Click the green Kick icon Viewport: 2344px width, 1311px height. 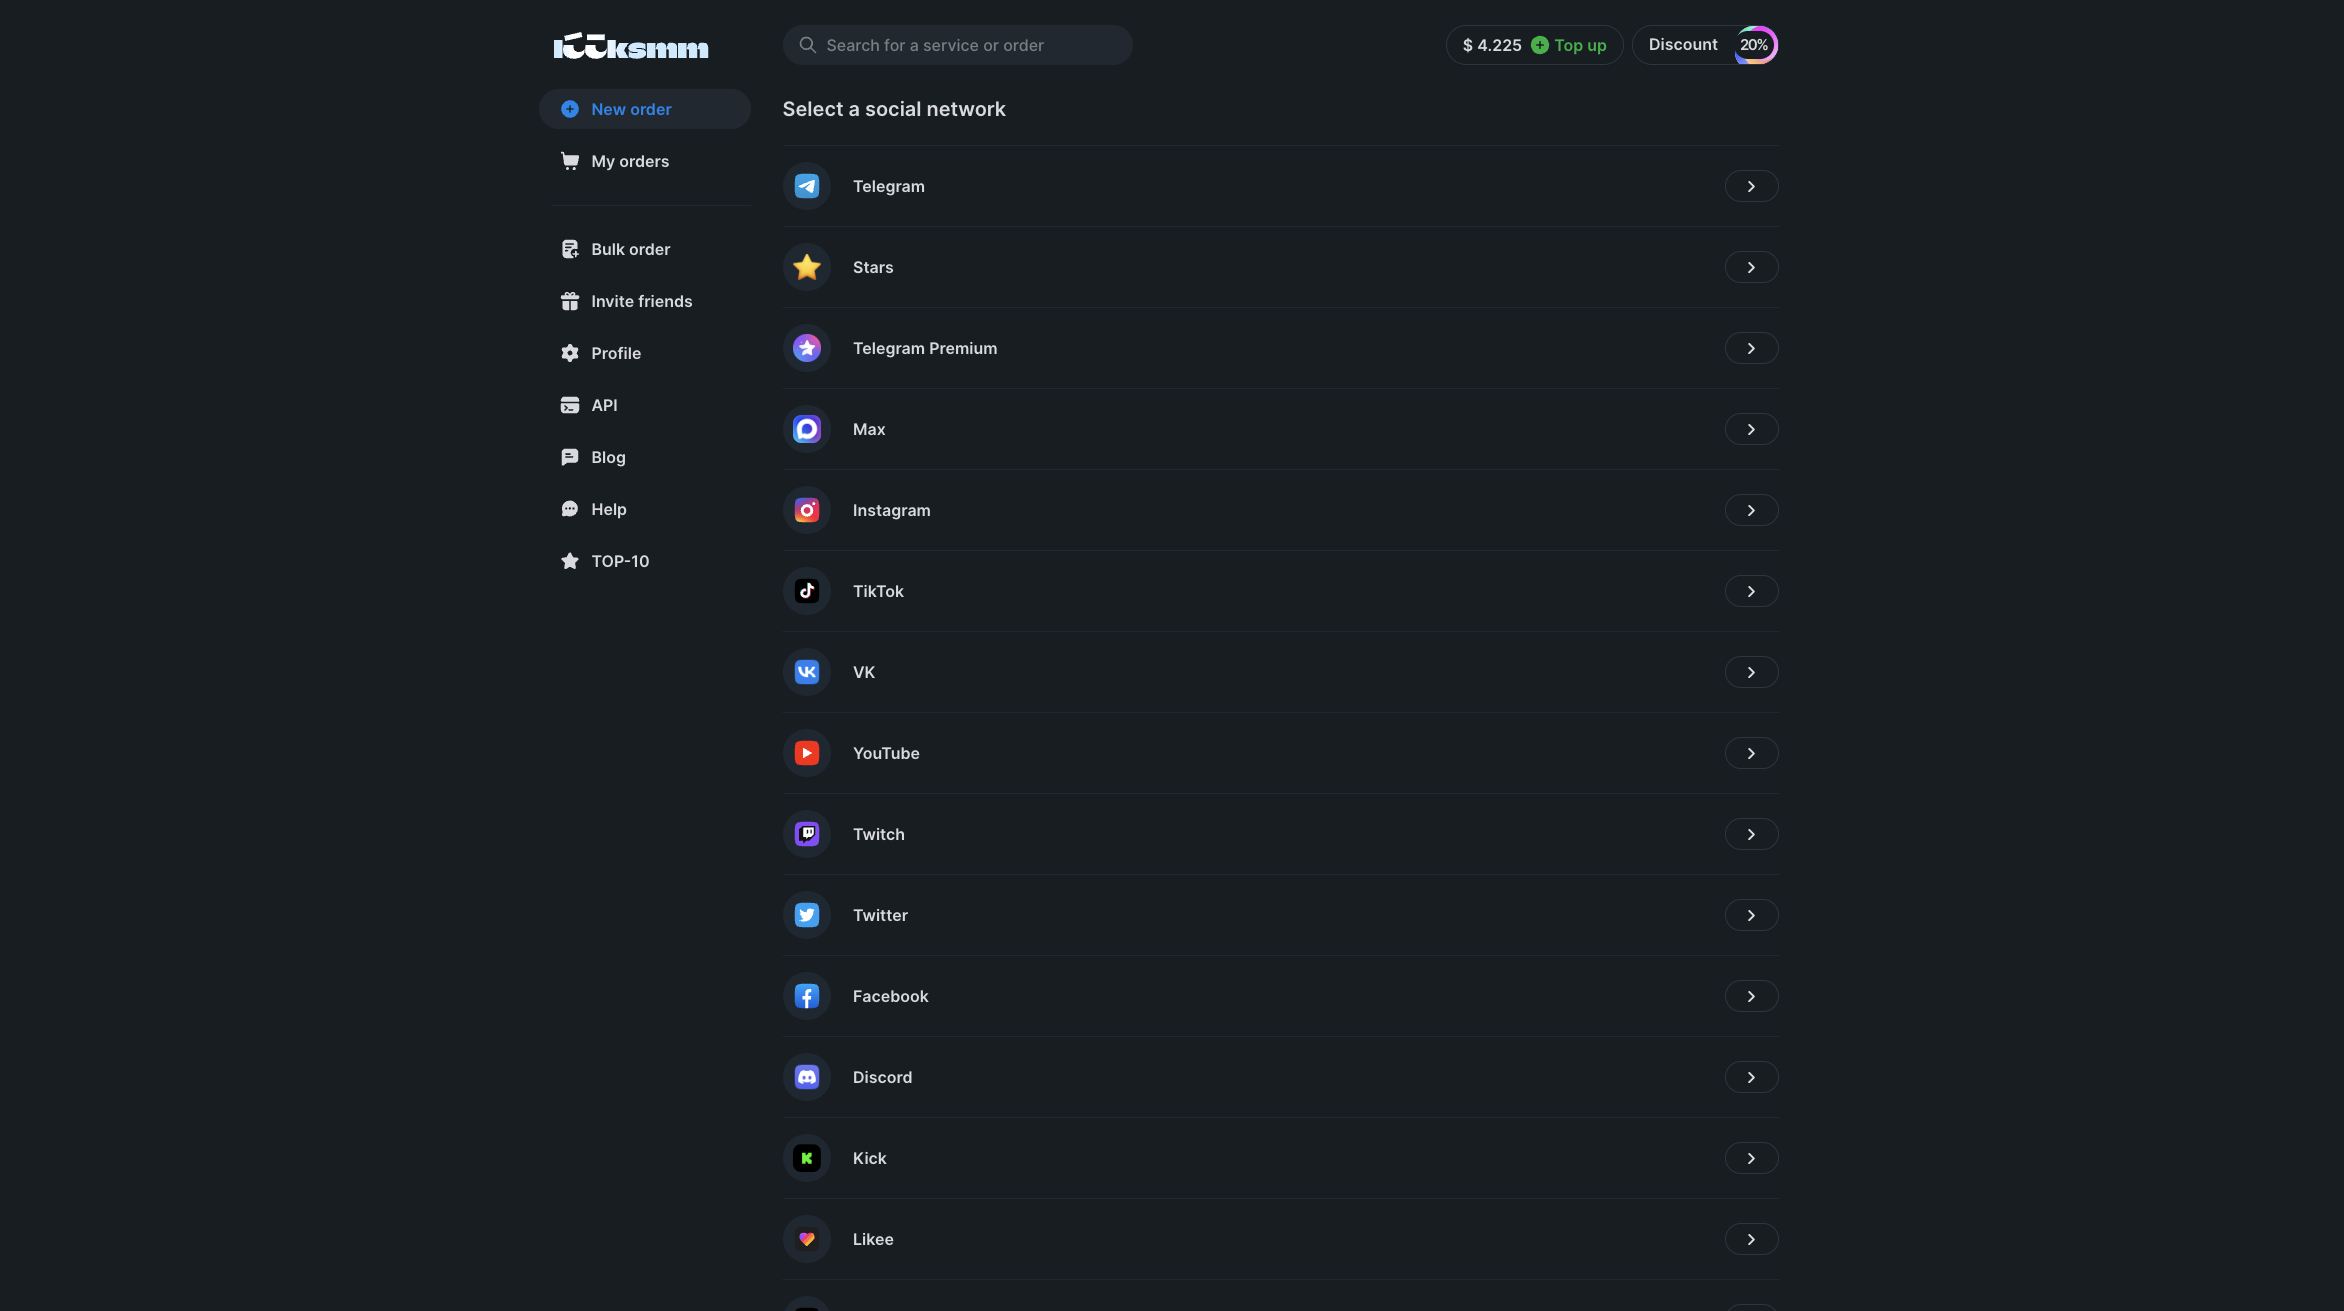coord(806,1158)
